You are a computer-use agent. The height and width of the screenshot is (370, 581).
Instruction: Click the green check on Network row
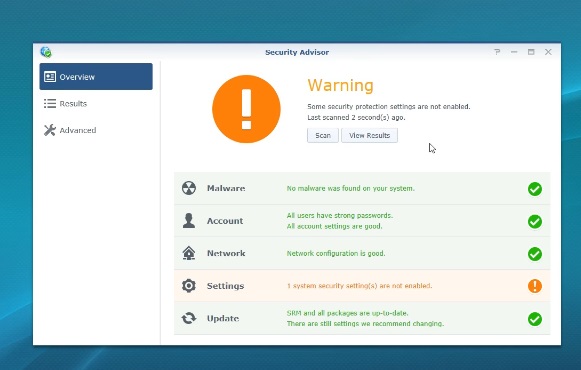[535, 254]
